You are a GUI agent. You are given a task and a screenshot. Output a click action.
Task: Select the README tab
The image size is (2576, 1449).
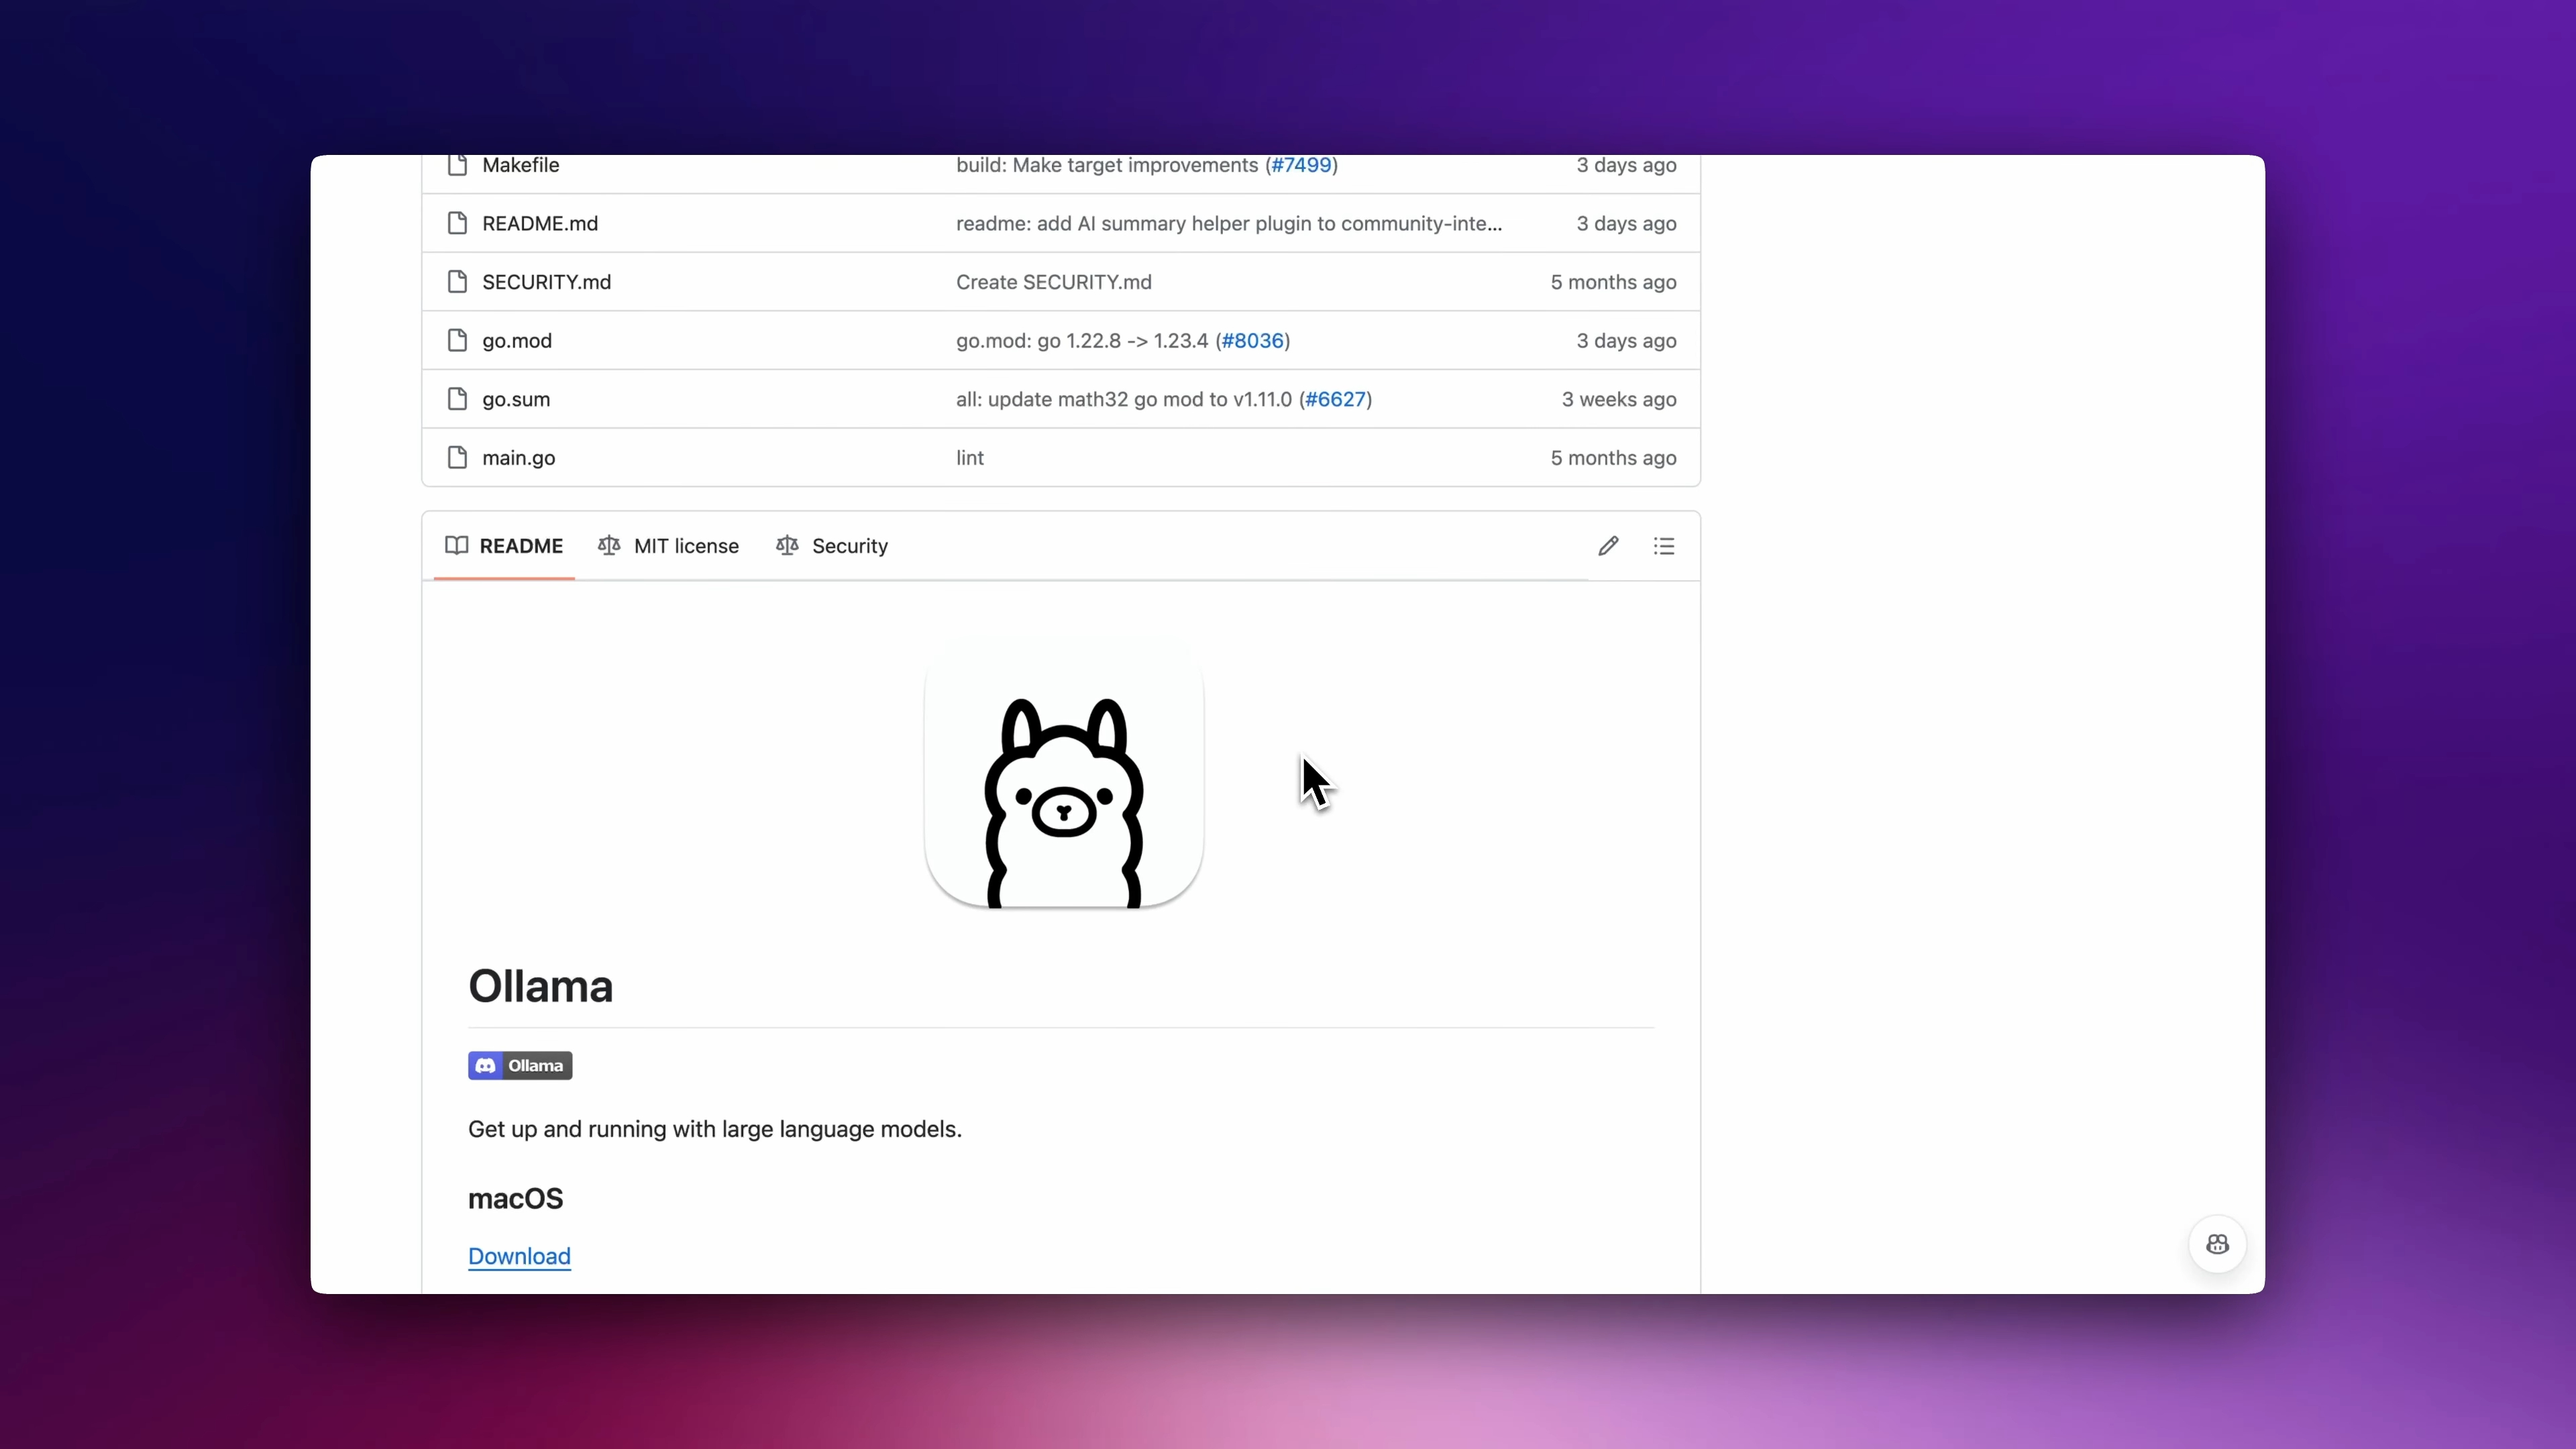click(x=504, y=546)
